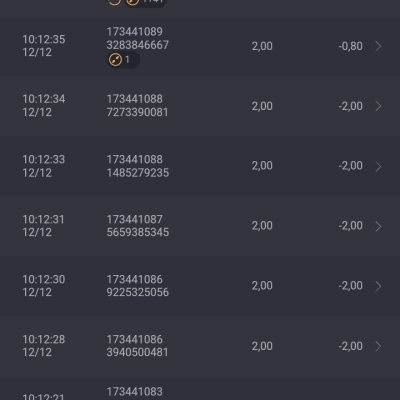Select the badge number 1 beside coin icon
This screenshot has width=400, height=400.
click(x=127, y=60)
